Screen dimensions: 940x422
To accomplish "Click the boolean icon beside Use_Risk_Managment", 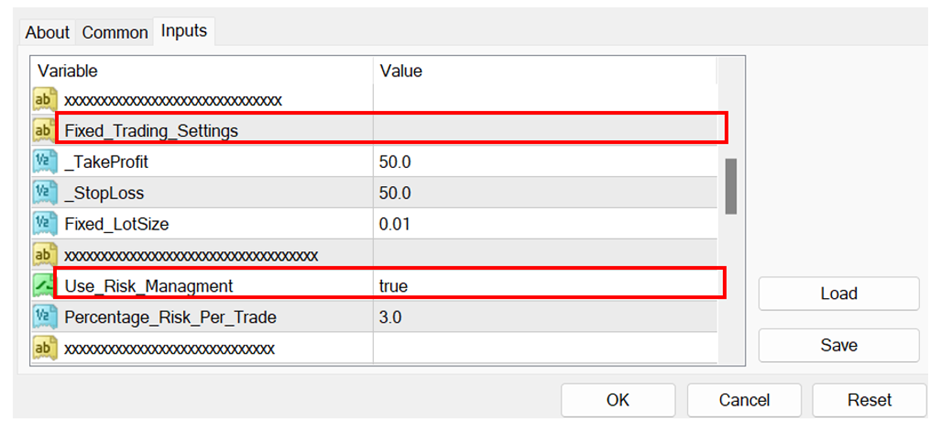I will click(x=44, y=285).
